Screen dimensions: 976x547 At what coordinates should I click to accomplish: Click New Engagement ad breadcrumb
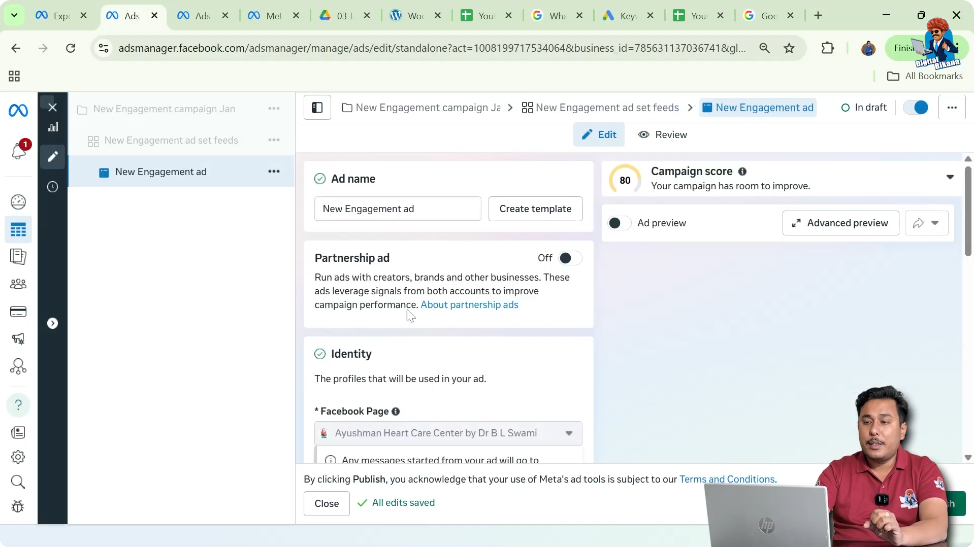tap(758, 108)
